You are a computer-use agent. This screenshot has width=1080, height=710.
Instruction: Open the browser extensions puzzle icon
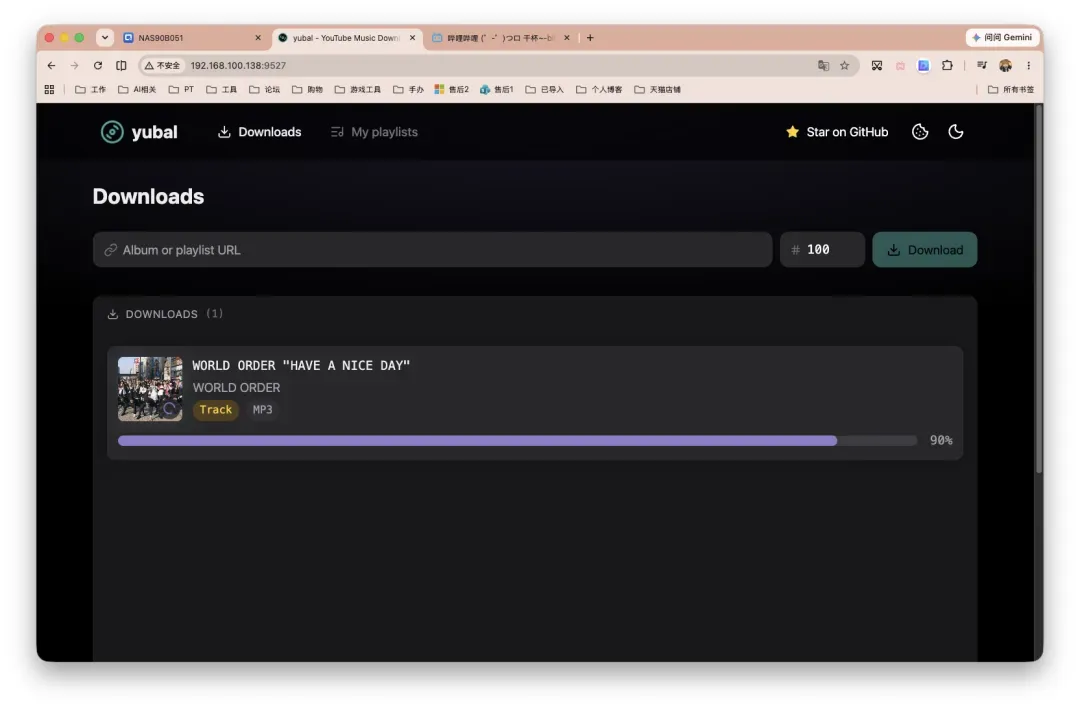(x=947, y=65)
